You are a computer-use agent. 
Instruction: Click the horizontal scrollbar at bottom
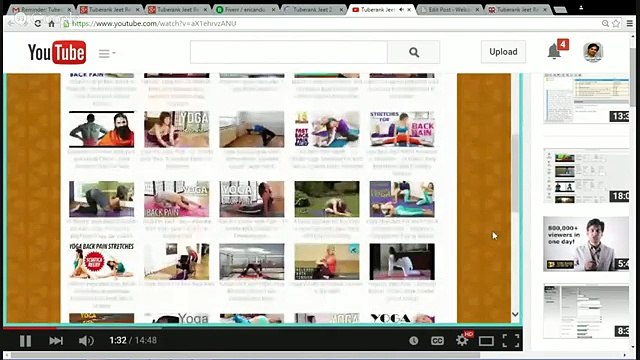pos(245,356)
